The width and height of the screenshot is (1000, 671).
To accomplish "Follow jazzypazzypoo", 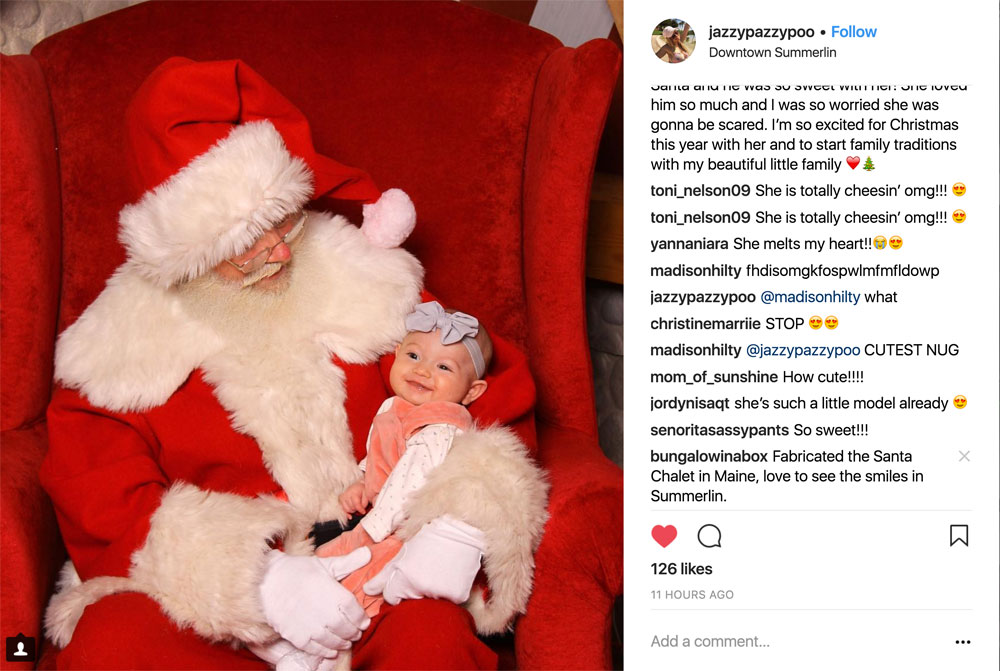I will point(853,32).
